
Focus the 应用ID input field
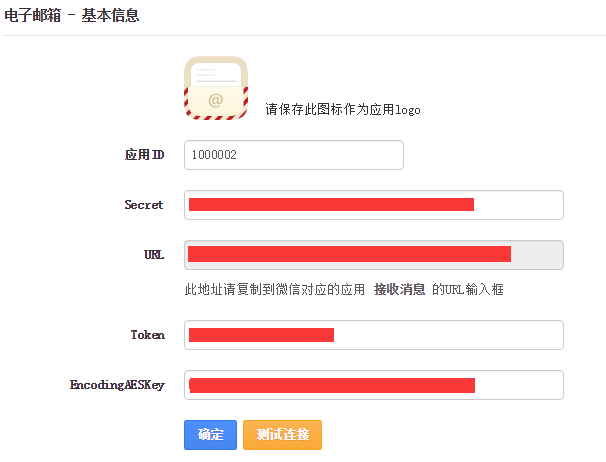tap(293, 155)
